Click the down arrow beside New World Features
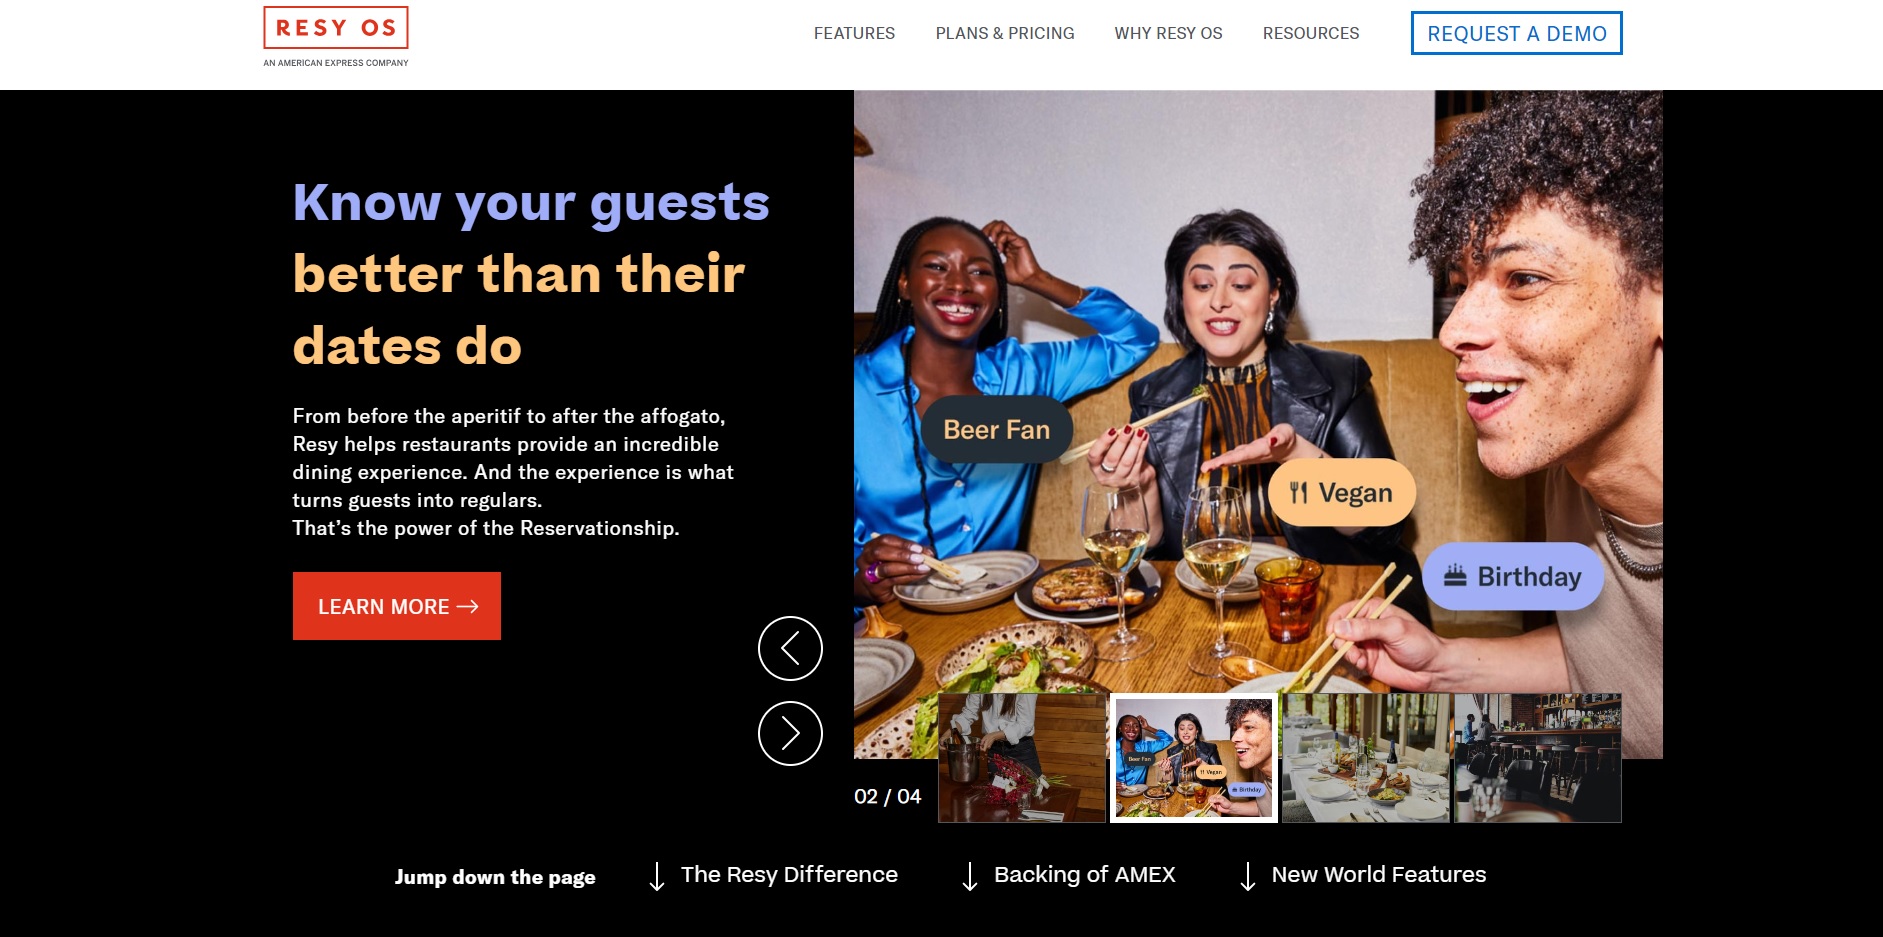The image size is (1883, 937). point(1247,876)
